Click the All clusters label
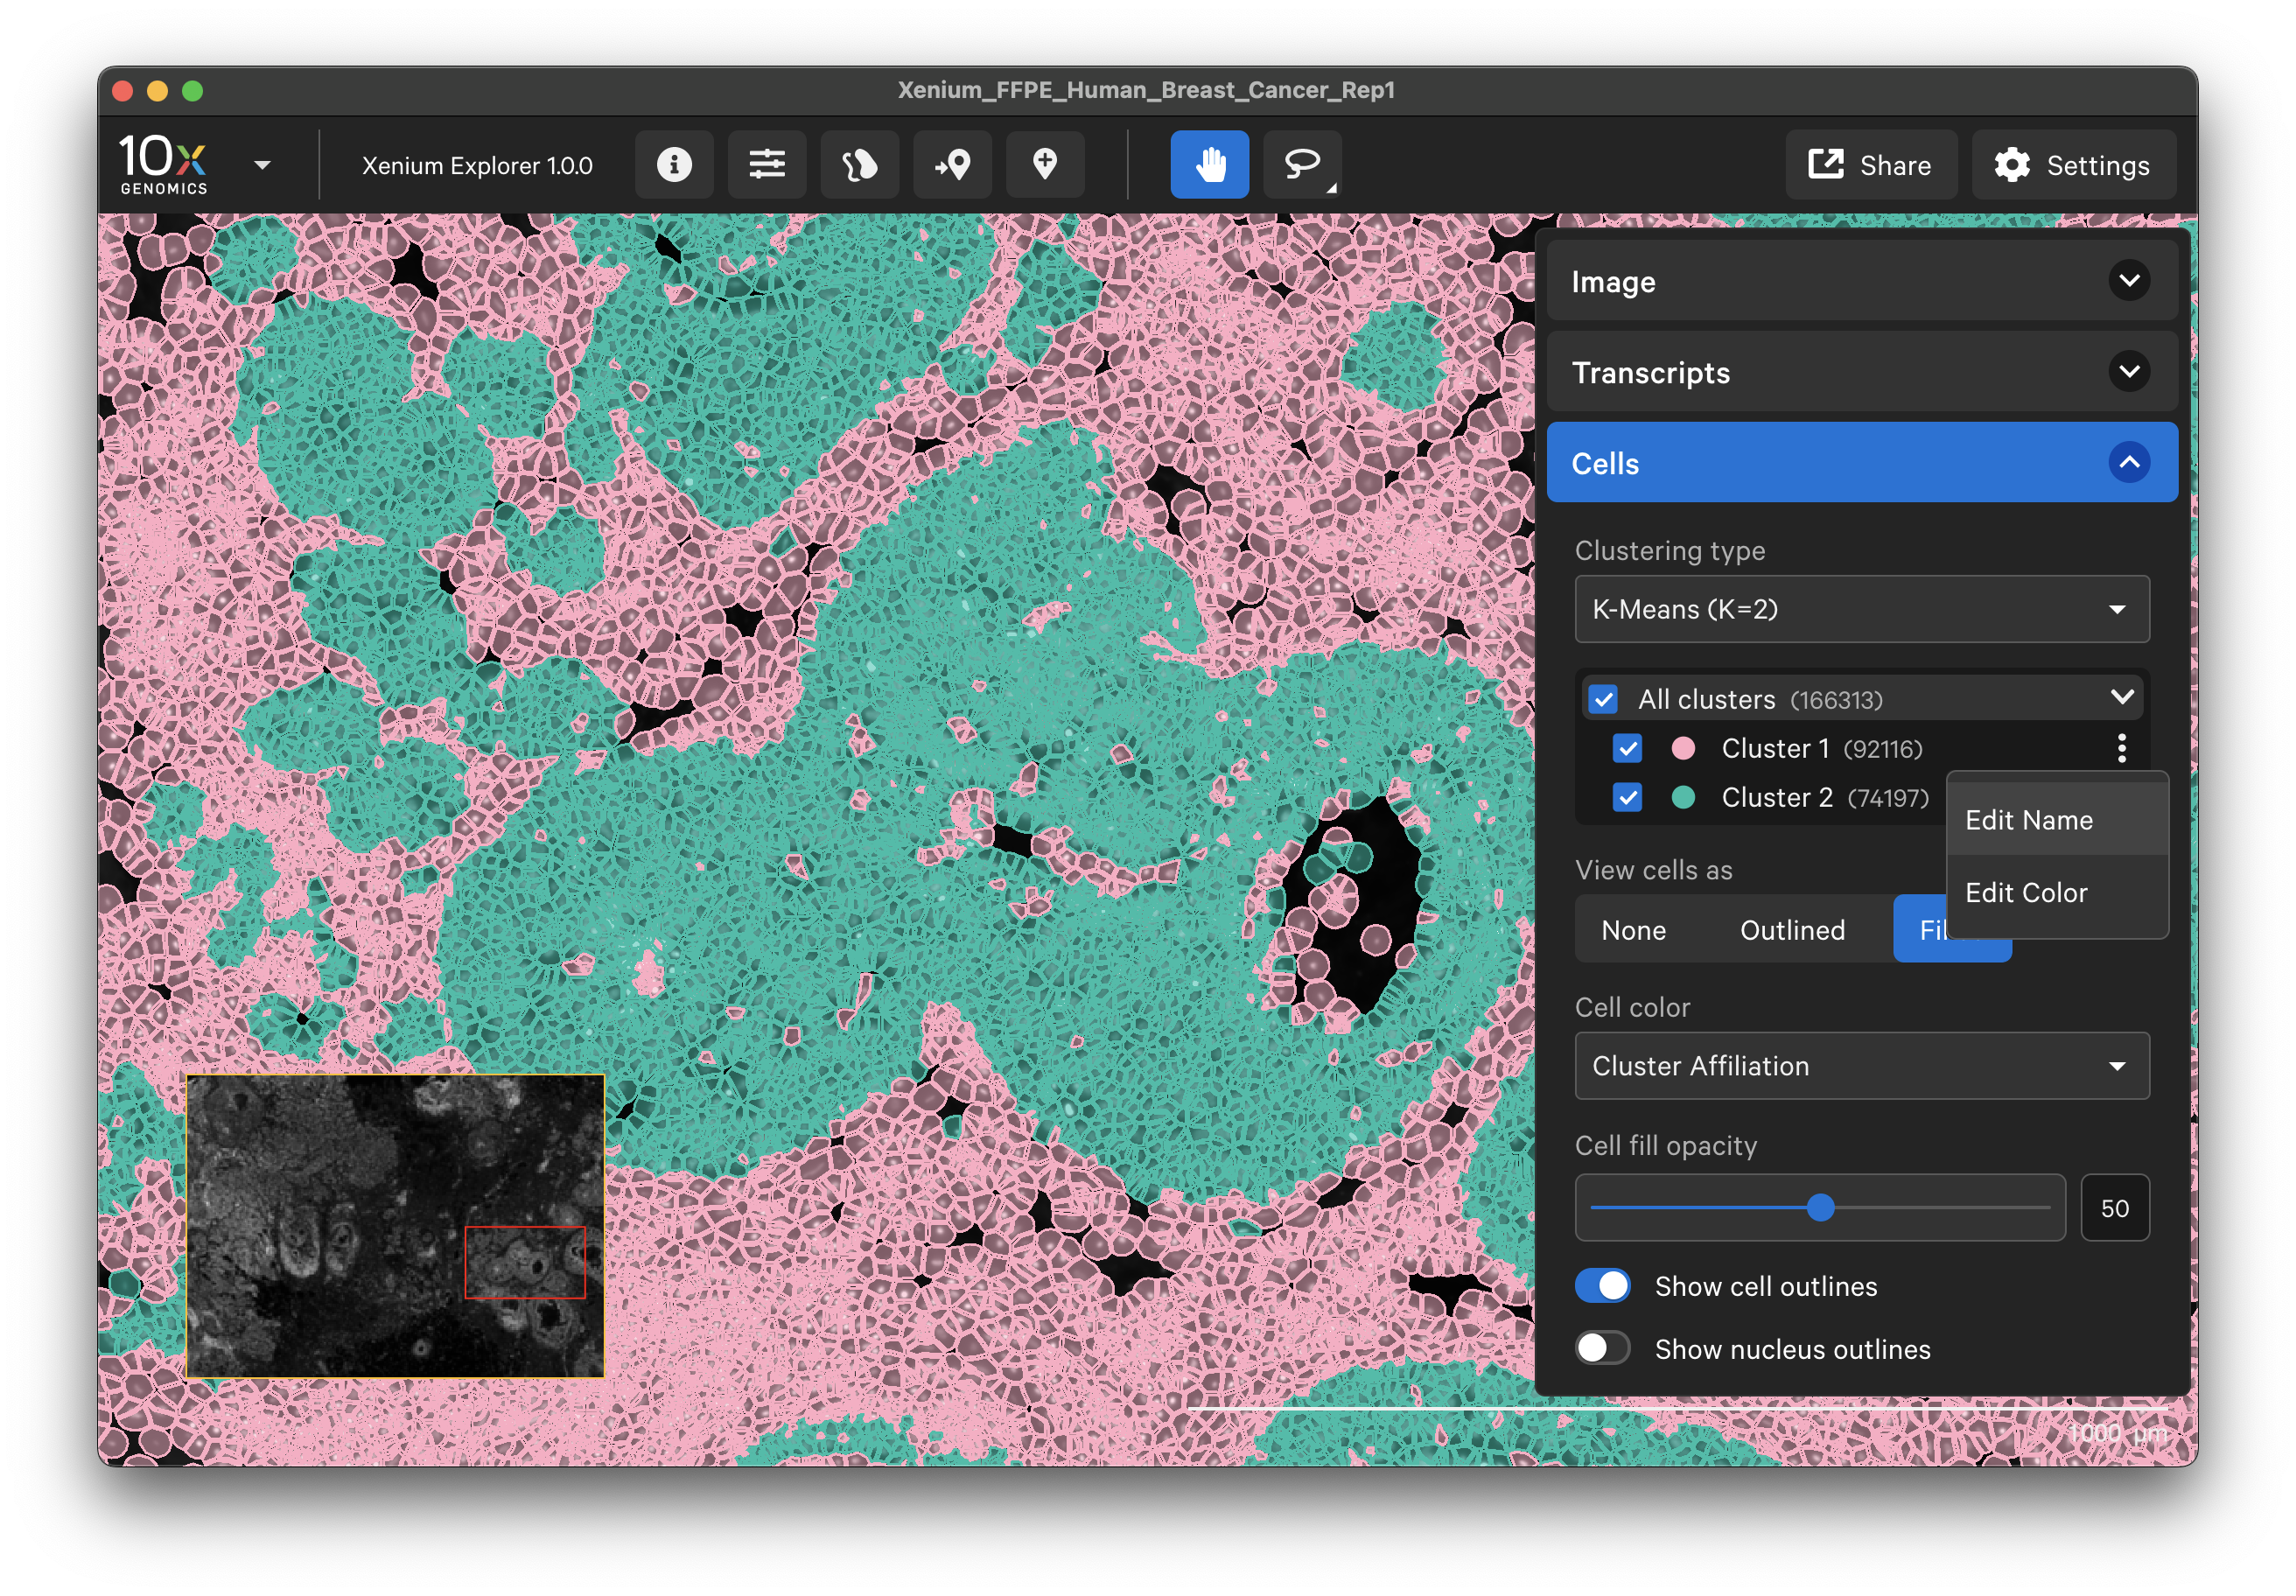This screenshot has height=1596, width=2296. click(x=1706, y=699)
